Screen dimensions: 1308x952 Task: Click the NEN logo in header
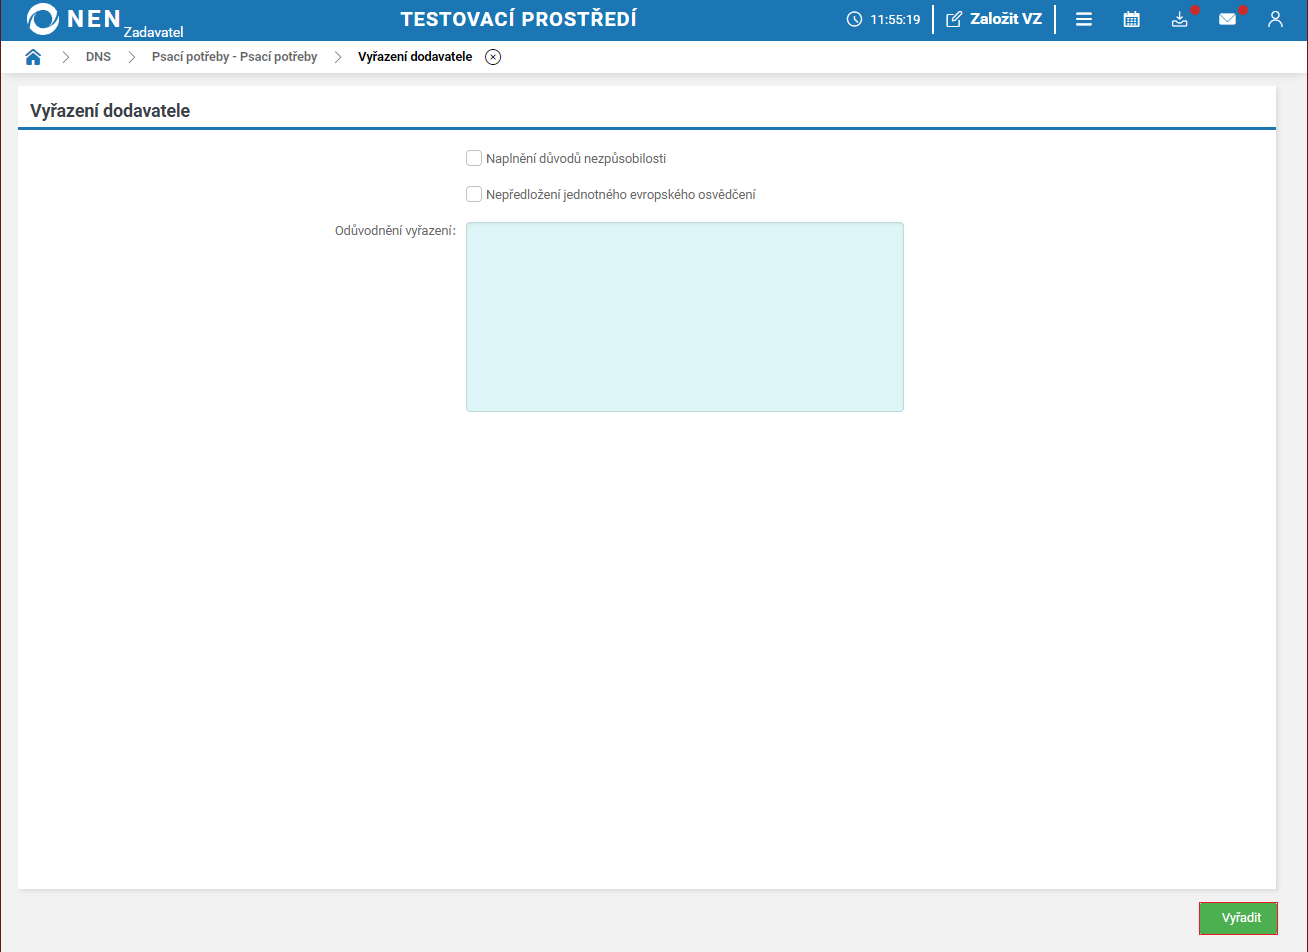tap(75, 19)
